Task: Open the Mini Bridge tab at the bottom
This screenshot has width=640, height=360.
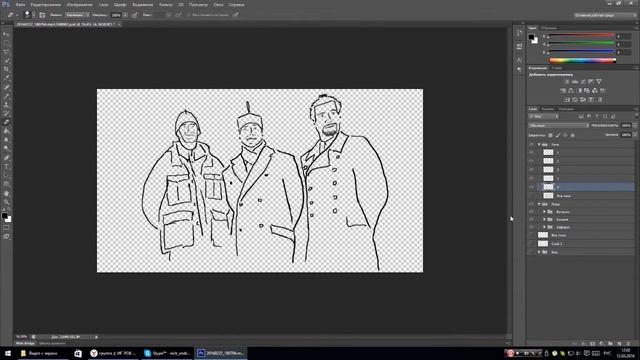Action: pyautogui.click(x=25, y=344)
